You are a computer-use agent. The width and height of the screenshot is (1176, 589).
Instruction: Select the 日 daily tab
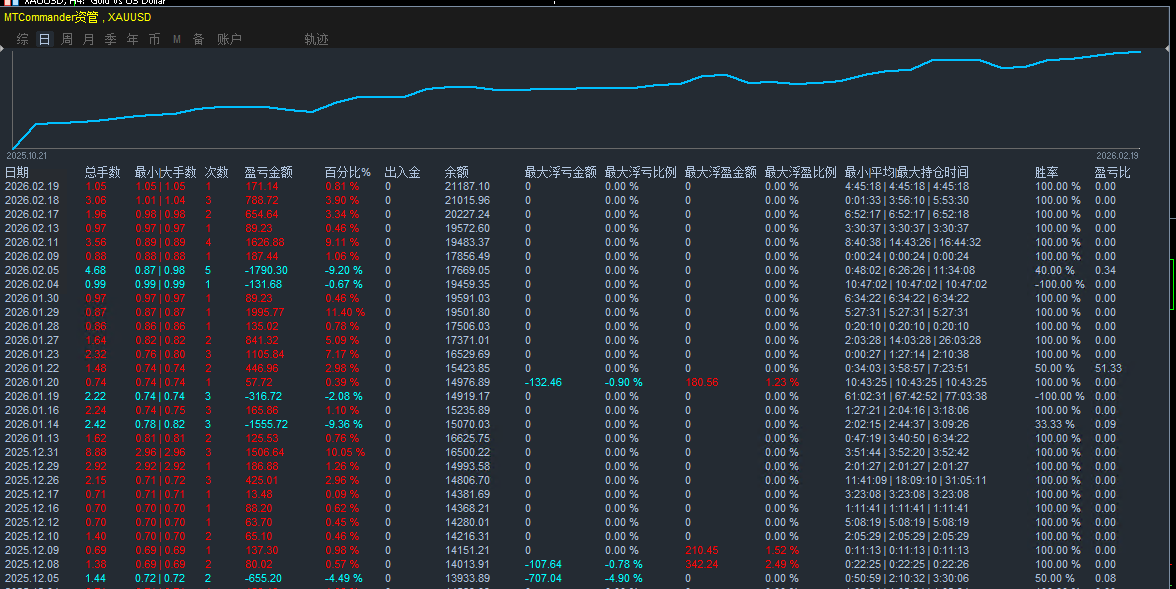pos(44,39)
